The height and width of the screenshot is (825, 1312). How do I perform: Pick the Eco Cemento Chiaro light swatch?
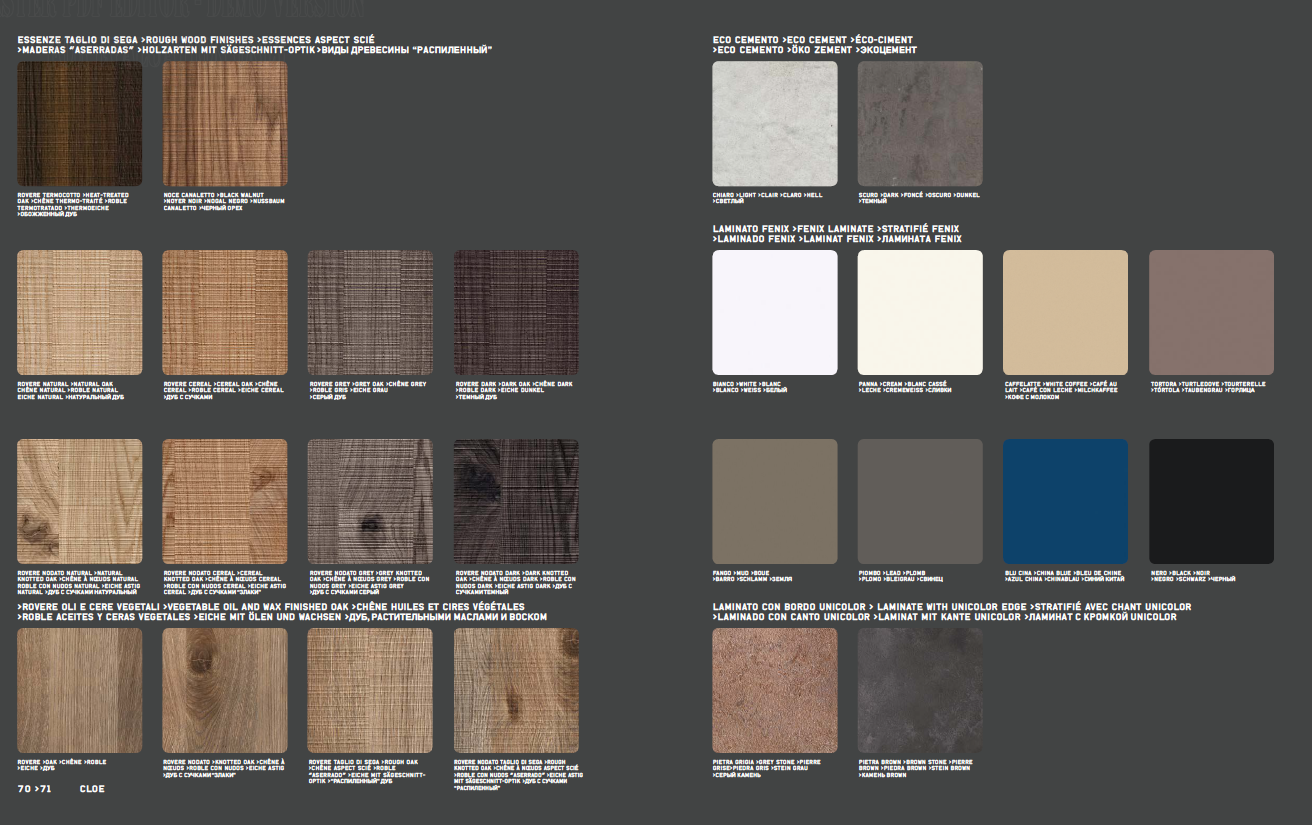(x=775, y=124)
